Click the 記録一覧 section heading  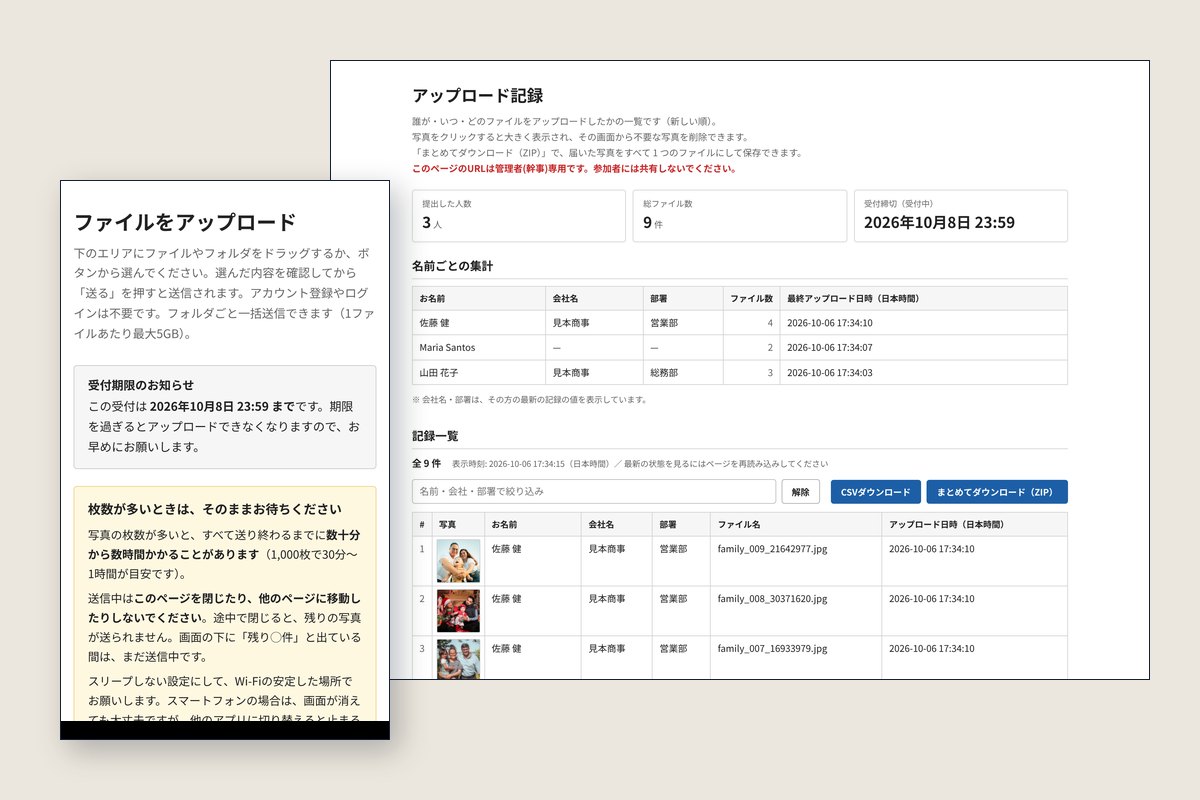(435, 436)
